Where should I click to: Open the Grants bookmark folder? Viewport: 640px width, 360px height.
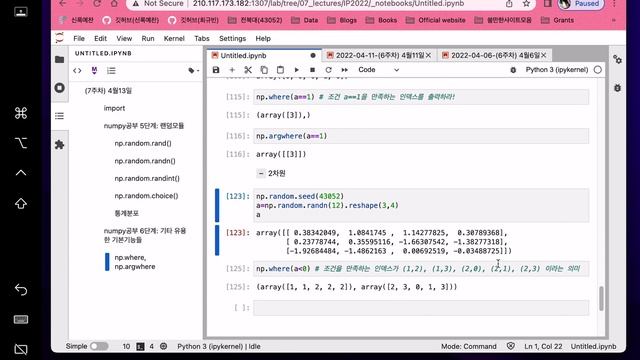click(558, 20)
